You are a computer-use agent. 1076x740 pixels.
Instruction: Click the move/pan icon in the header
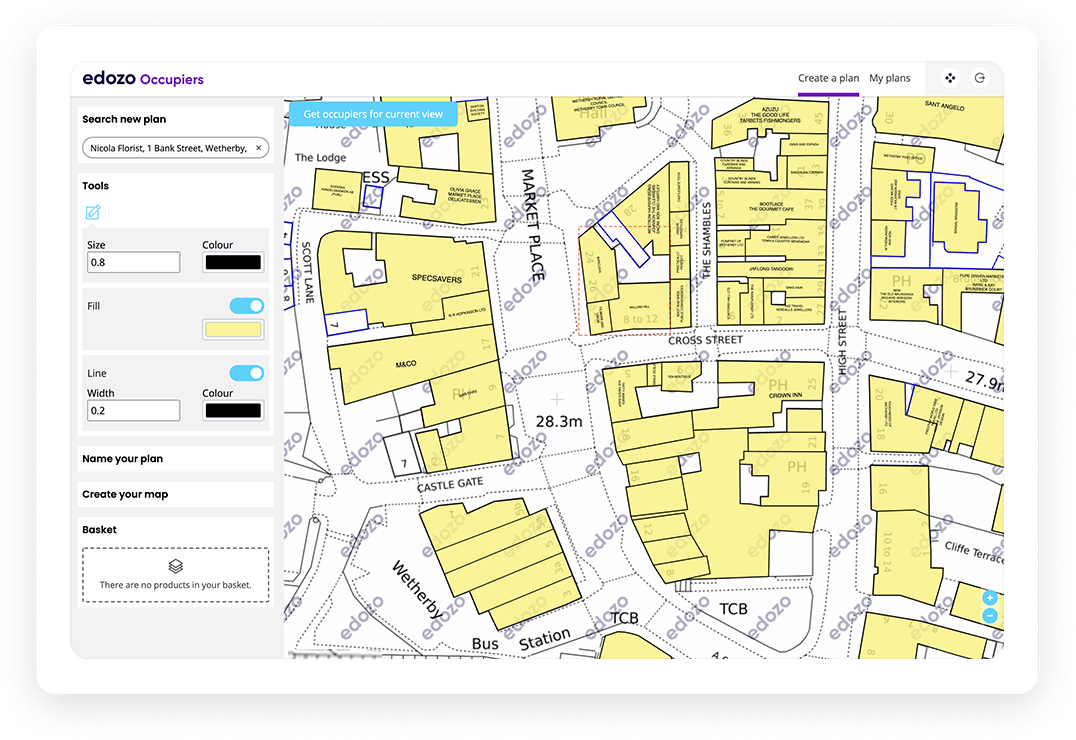point(950,78)
